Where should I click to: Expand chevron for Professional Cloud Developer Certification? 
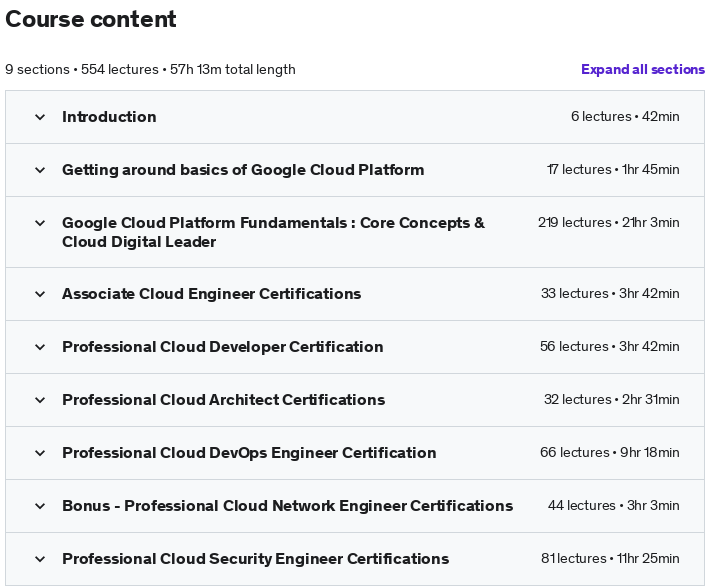point(40,347)
